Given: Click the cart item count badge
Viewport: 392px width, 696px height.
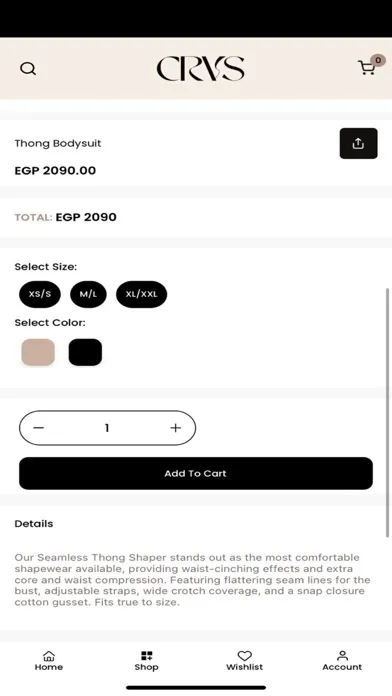Looking at the screenshot, I should (378, 60).
